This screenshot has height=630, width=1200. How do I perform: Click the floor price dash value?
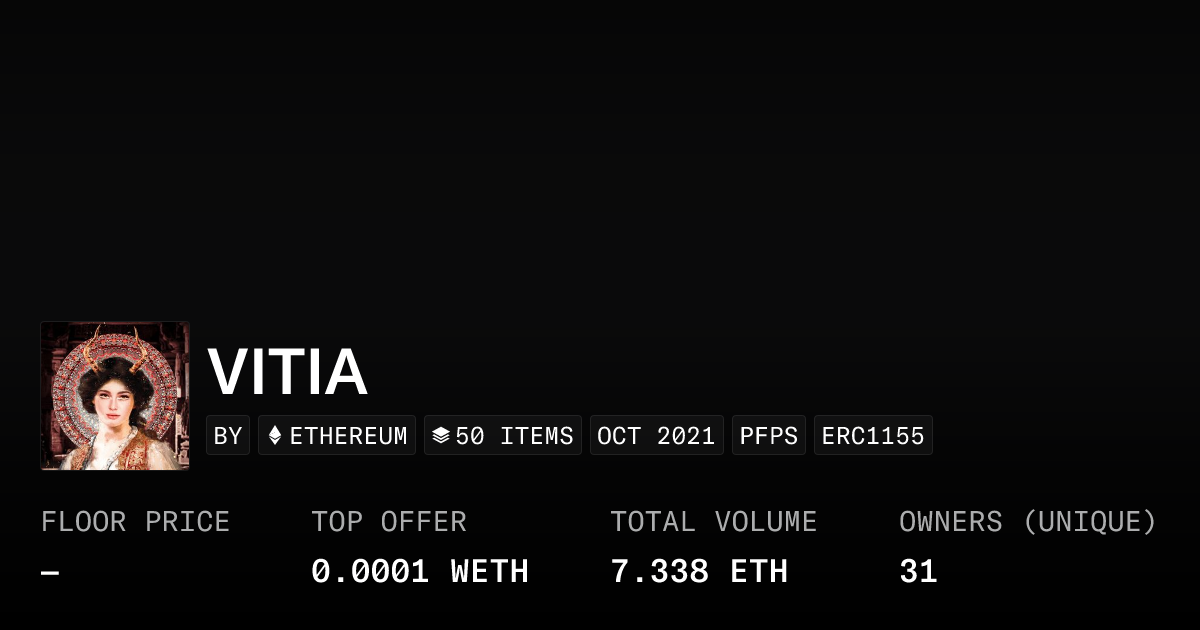click(50, 573)
